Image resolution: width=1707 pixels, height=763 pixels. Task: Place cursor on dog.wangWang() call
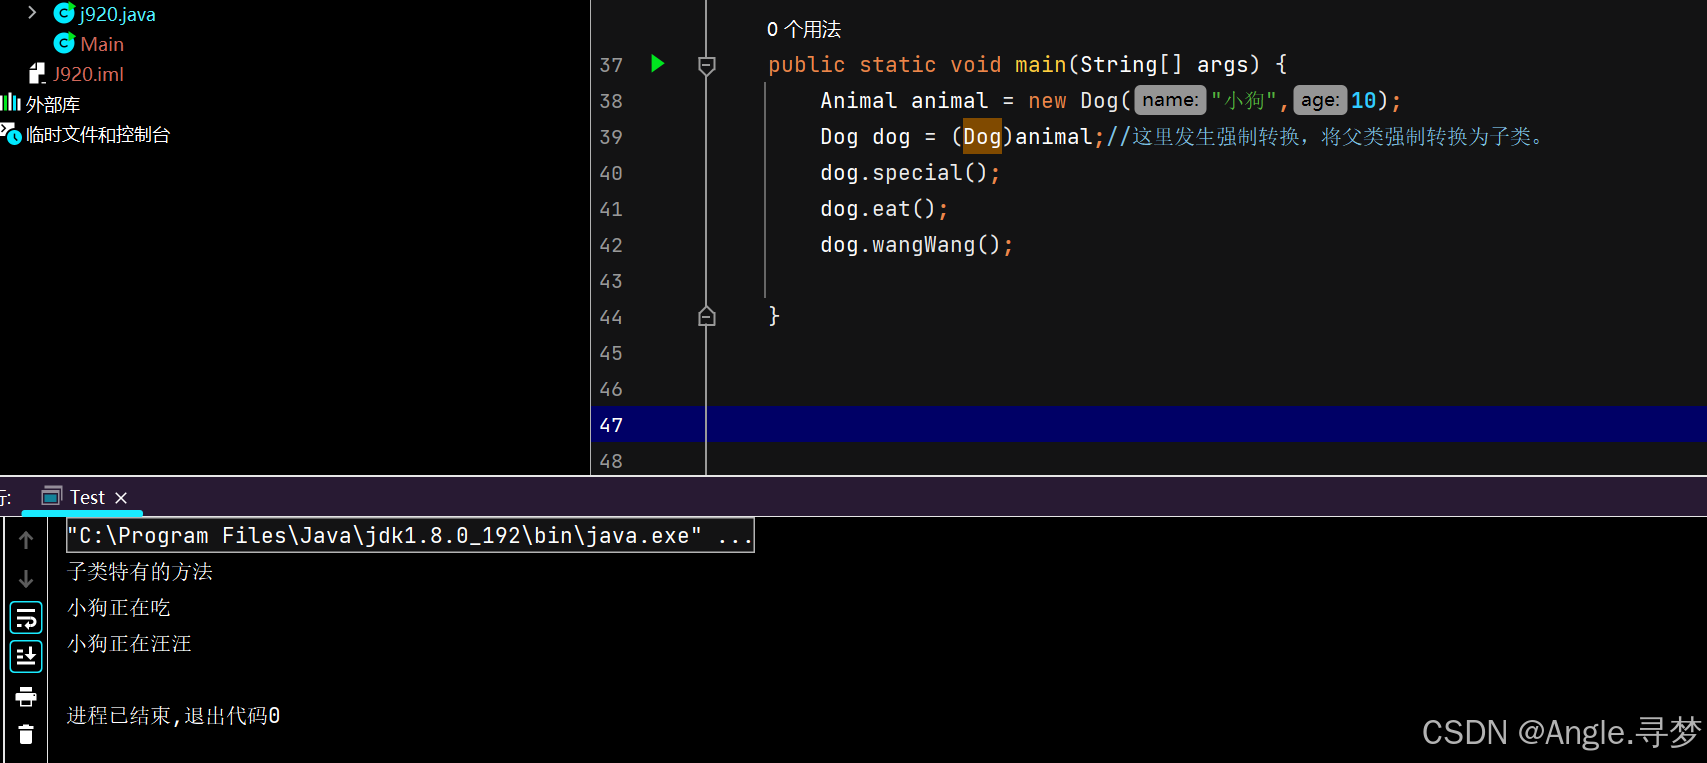pyautogui.click(x=916, y=245)
